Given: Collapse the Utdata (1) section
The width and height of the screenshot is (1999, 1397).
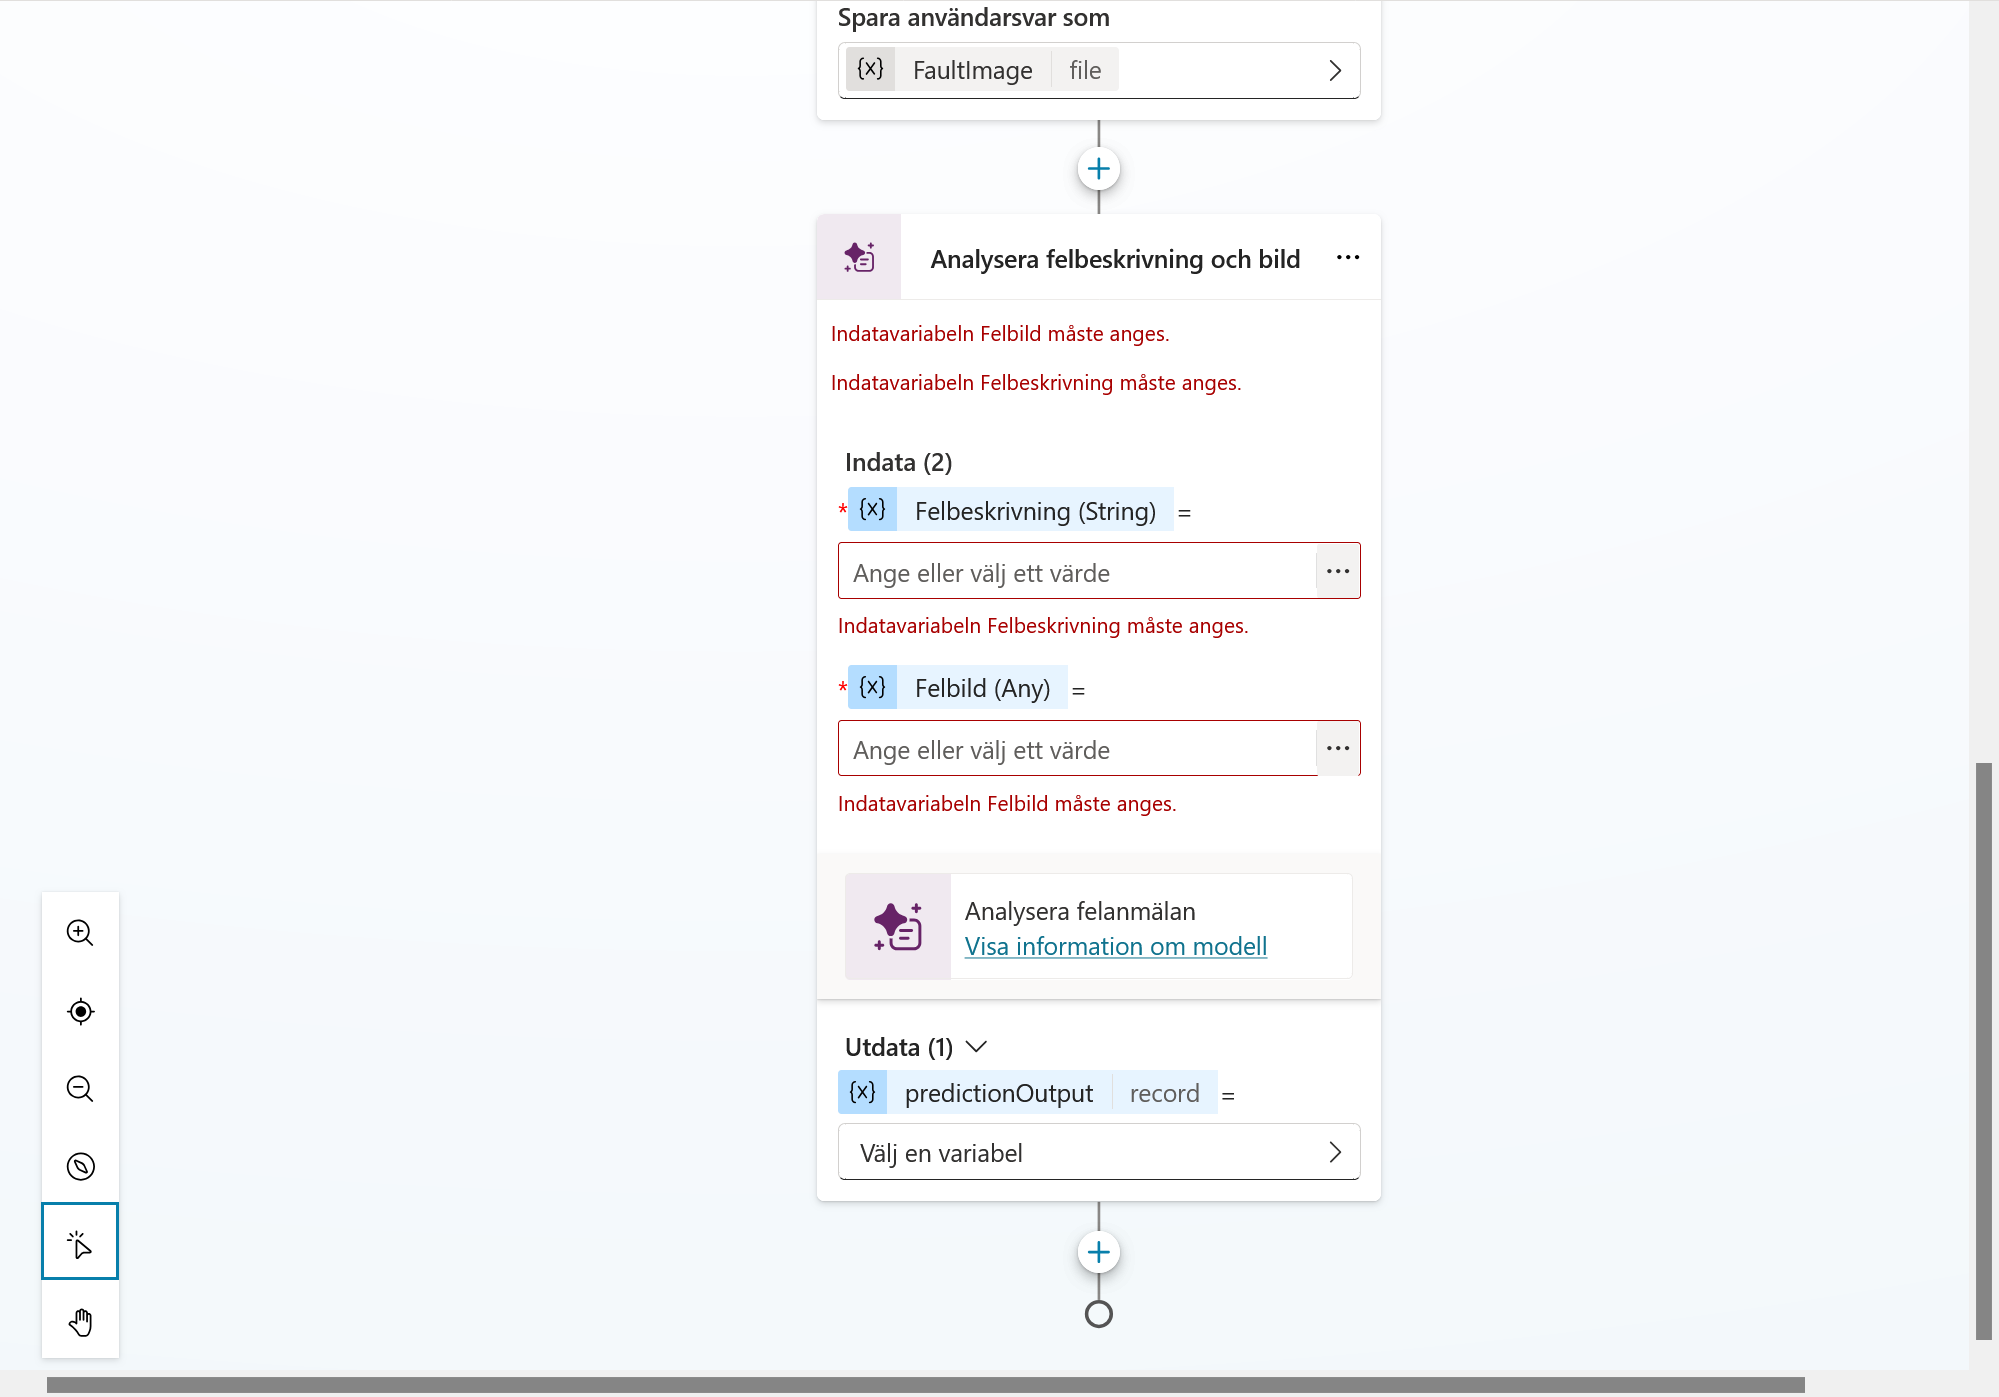Looking at the screenshot, I should coord(976,1046).
